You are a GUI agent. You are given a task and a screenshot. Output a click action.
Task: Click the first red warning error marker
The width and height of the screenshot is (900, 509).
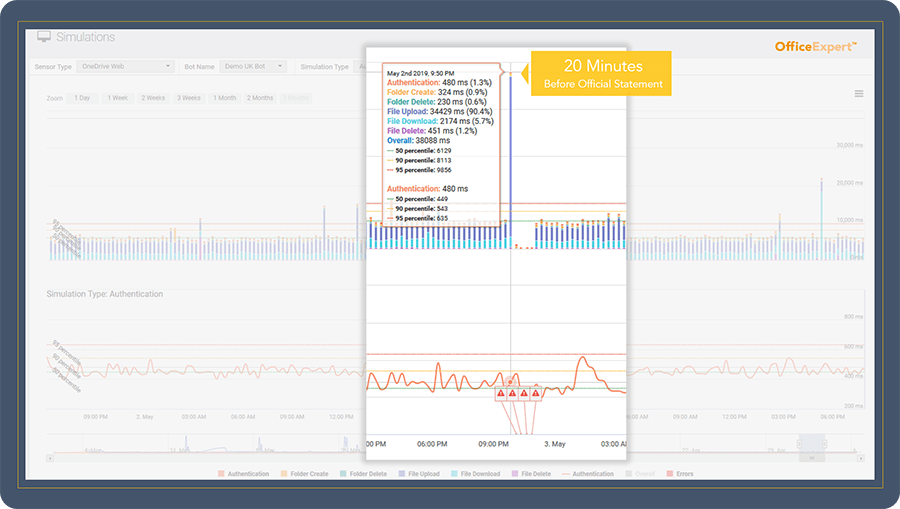[500, 394]
